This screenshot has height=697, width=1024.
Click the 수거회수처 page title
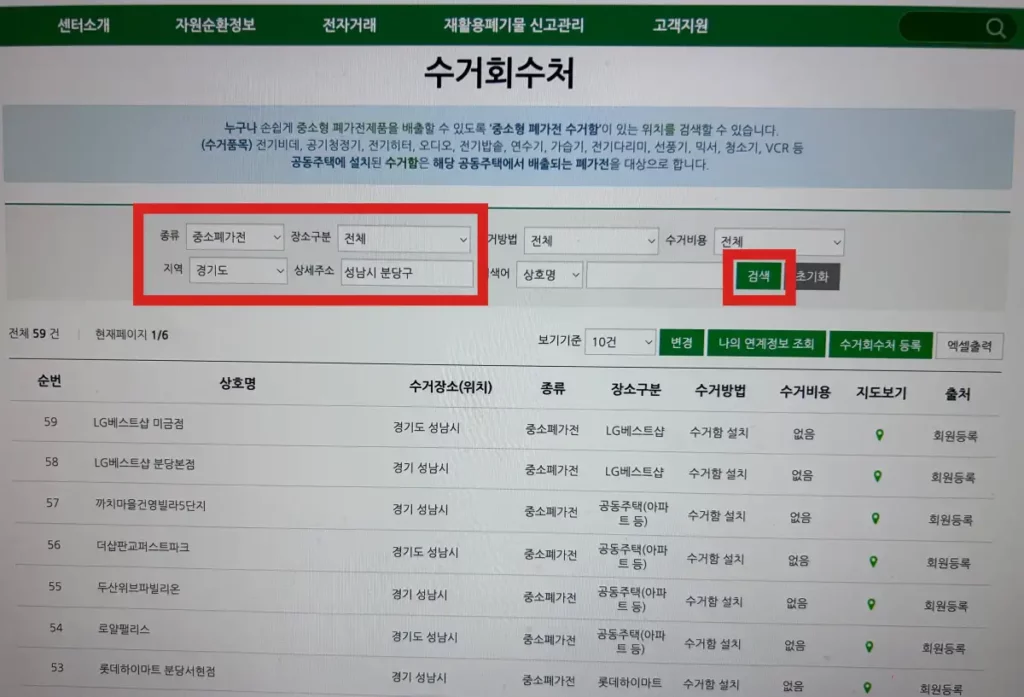(500, 72)
